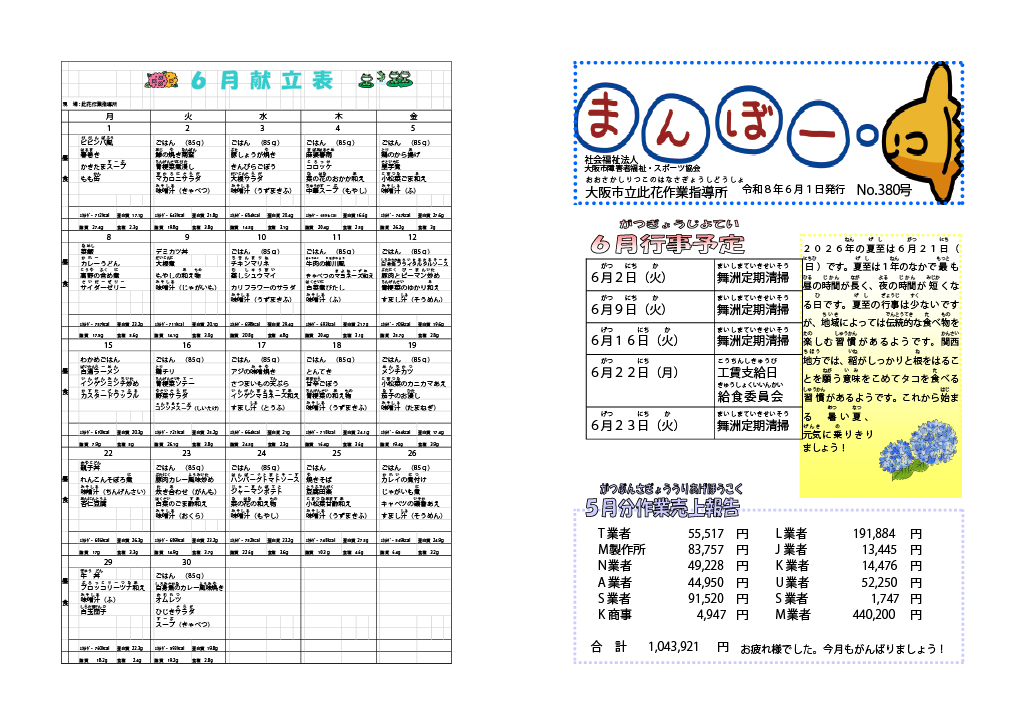Click the '金' weekday column header
This screenshot has width=1025, height=725.
click(x=413, y=116)
